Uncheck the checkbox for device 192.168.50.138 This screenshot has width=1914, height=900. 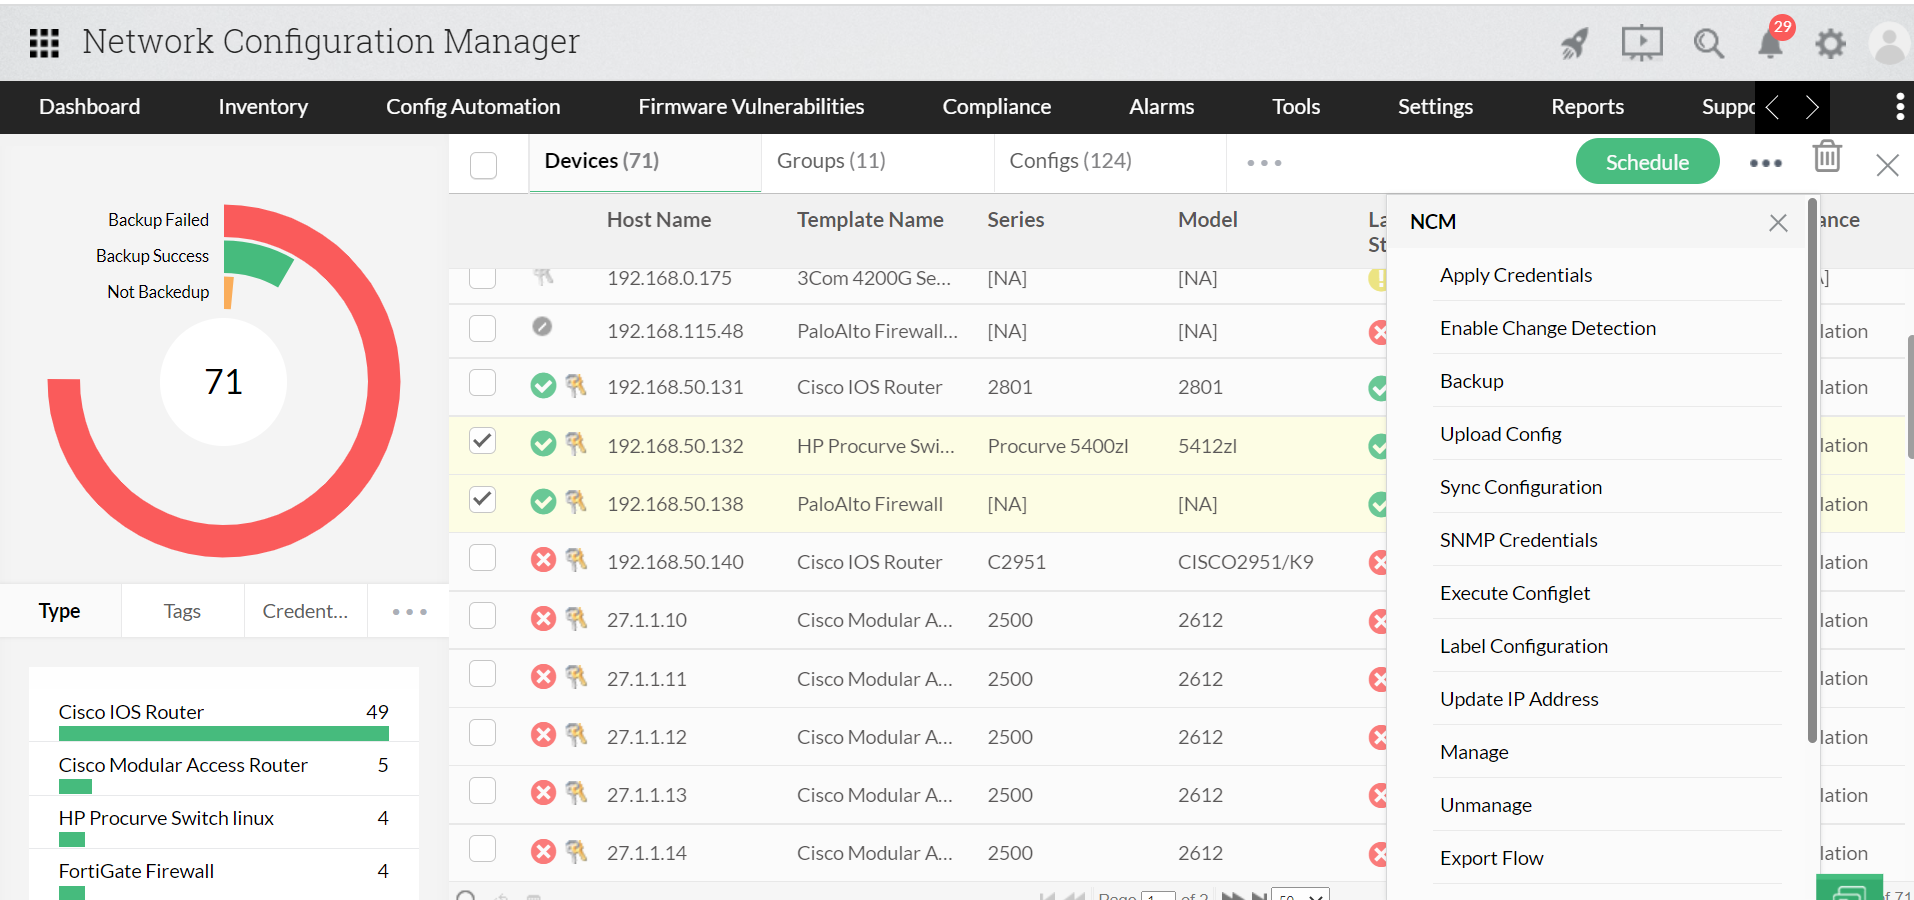482,499
